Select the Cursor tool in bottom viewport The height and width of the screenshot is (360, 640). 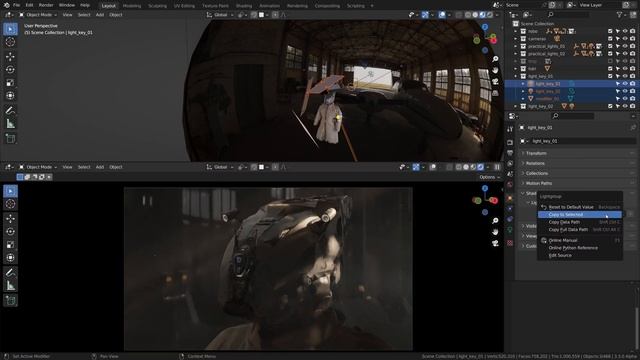point(10,204)
